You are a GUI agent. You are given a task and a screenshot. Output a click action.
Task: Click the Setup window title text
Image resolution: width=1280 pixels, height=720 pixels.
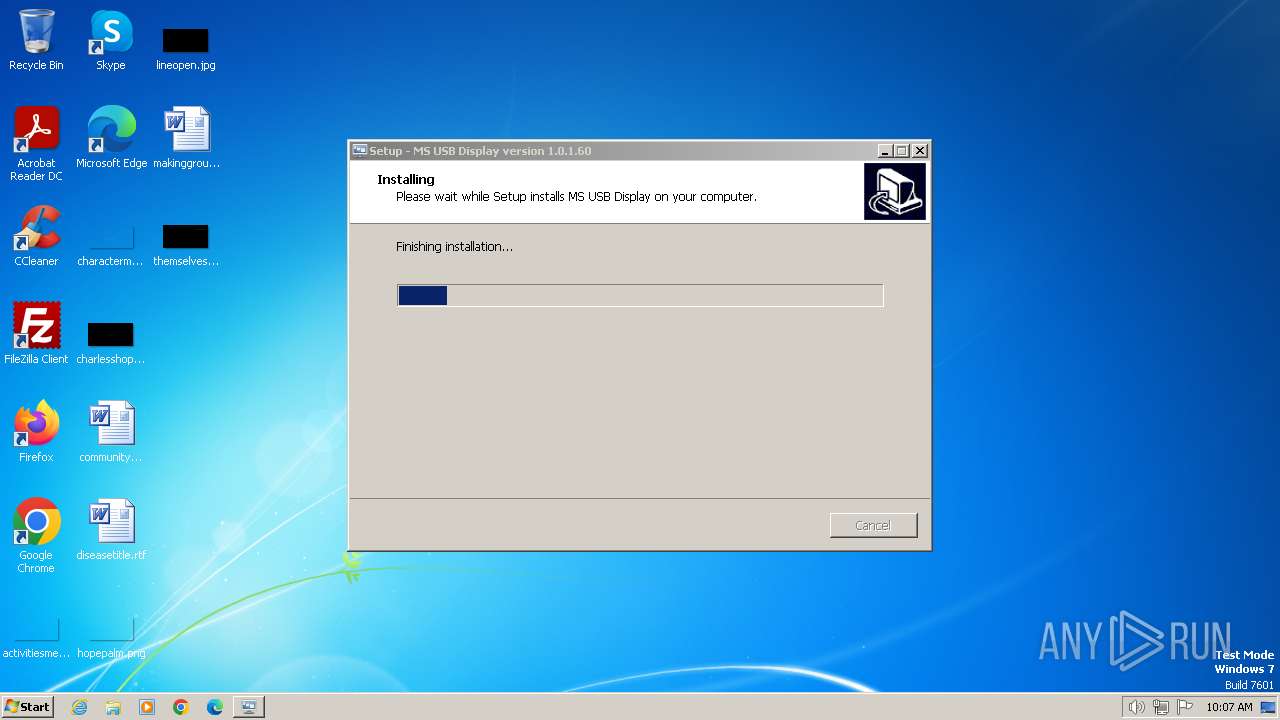[x=480, y=151]
